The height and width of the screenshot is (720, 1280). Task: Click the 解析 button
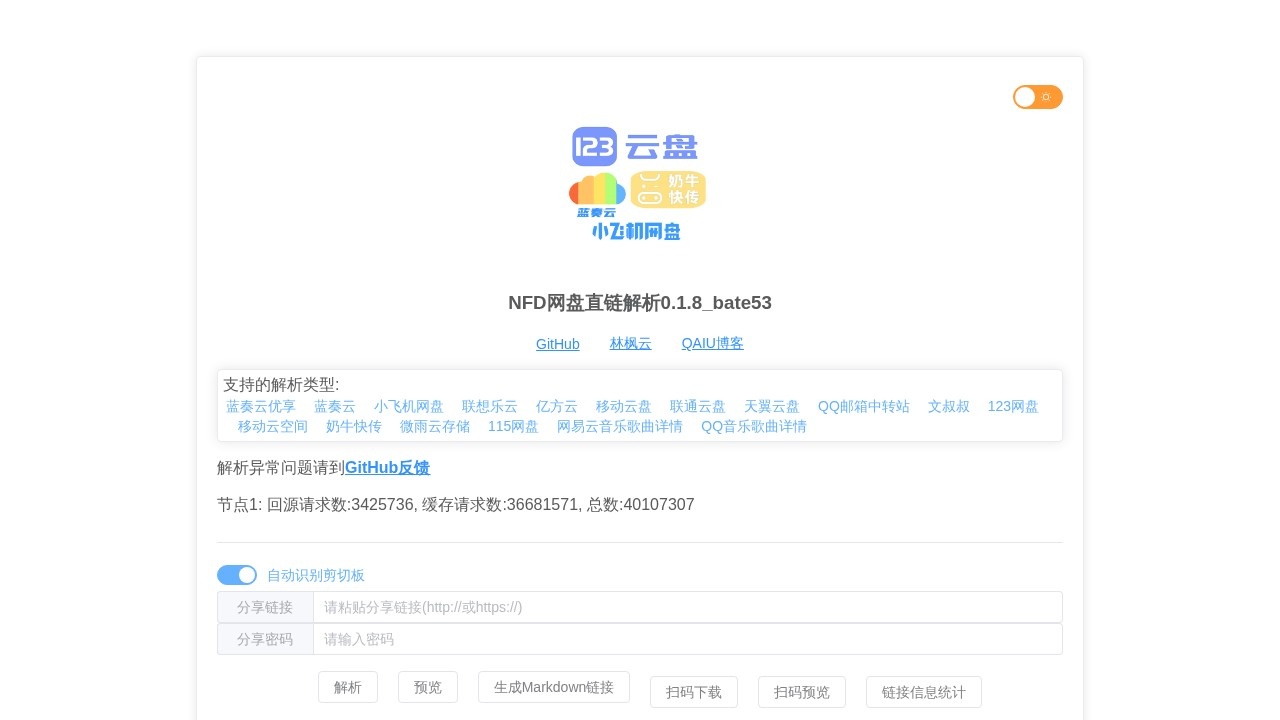(x=348, y=687)
